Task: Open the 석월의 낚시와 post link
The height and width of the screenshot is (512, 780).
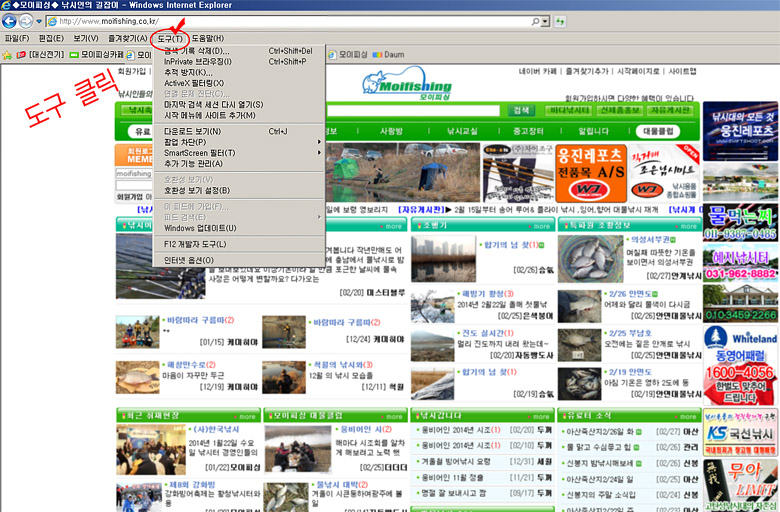Action: pos(343,365)
